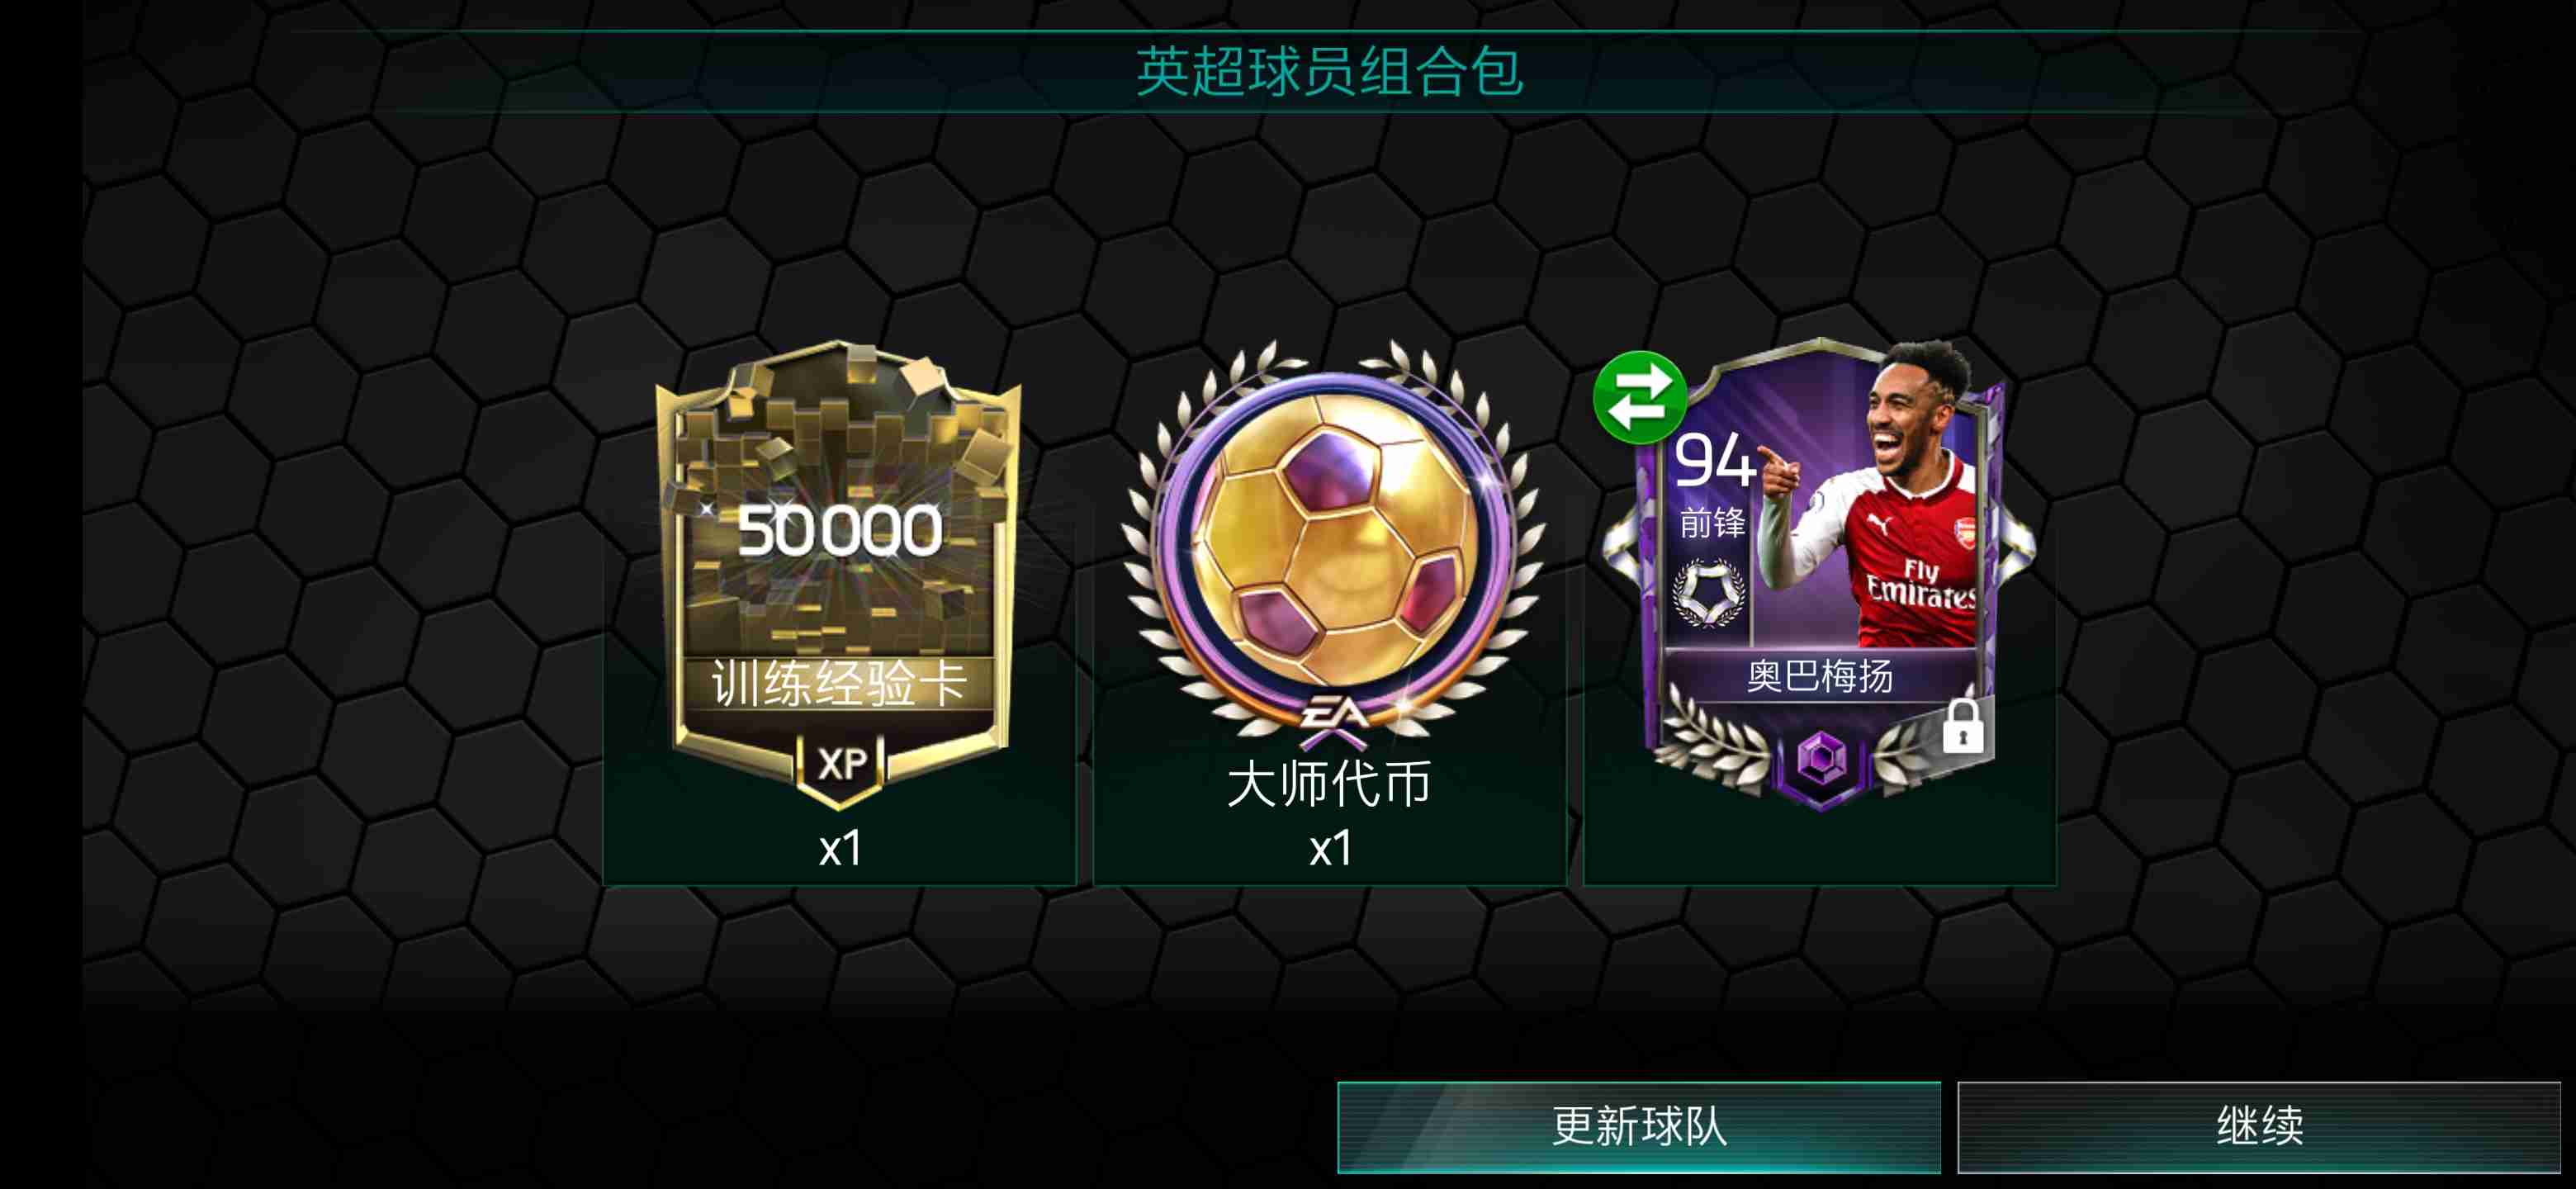
Task: Tap the 奥巴梅扬 name banner
Action: 1820,677
